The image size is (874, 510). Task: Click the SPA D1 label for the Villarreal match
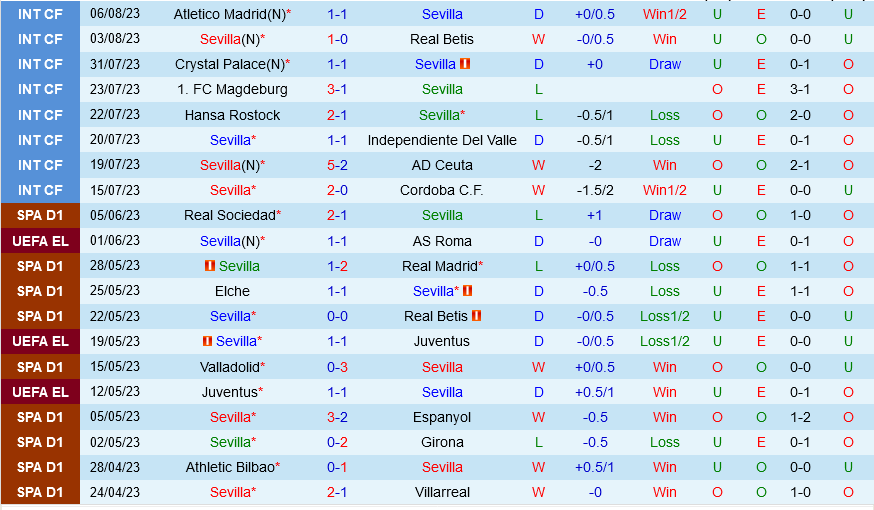click(x=40, y=492)
